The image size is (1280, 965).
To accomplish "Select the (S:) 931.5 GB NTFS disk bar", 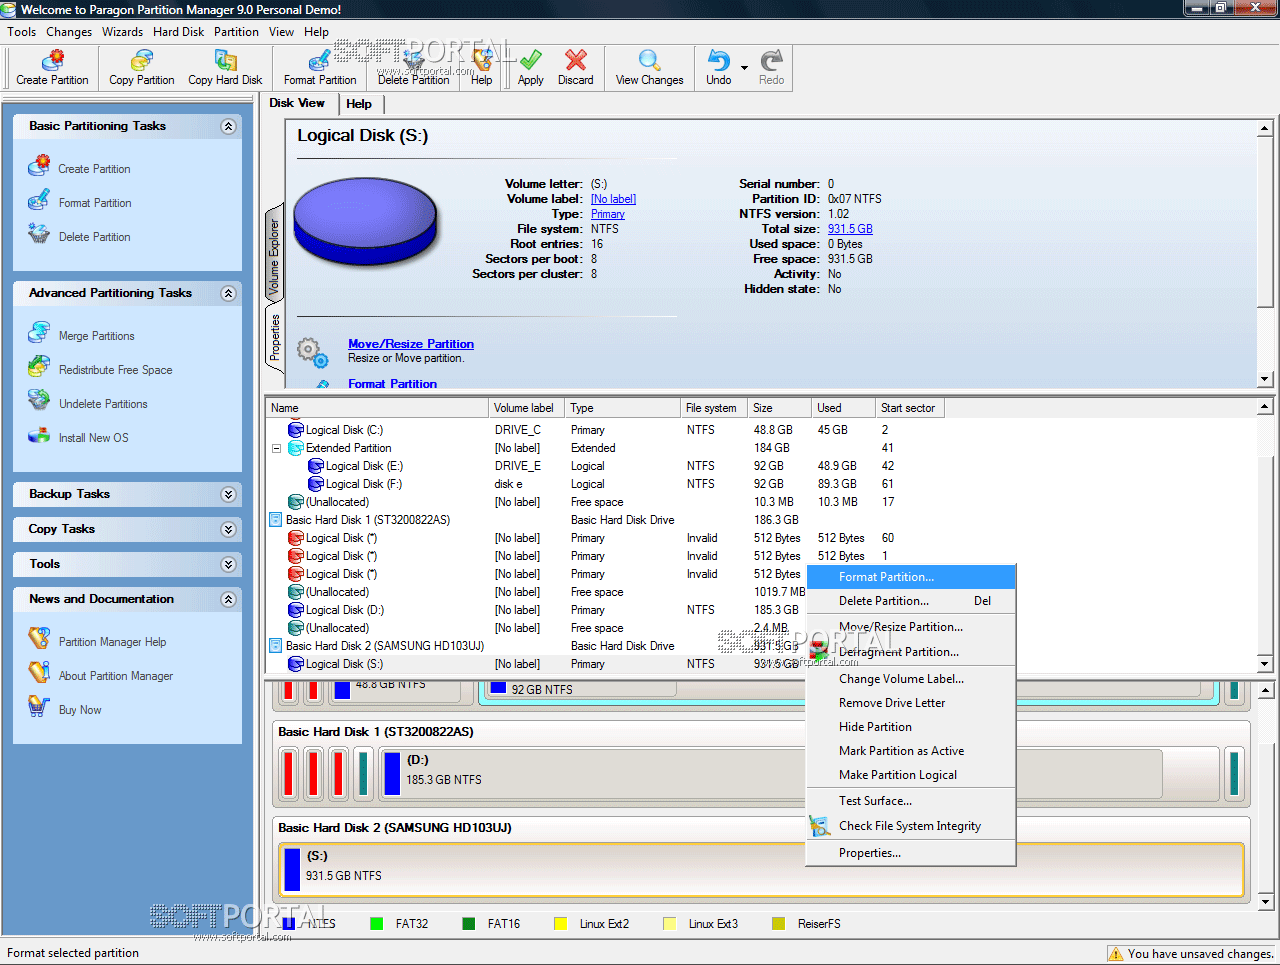I will [x=761, y=869].
